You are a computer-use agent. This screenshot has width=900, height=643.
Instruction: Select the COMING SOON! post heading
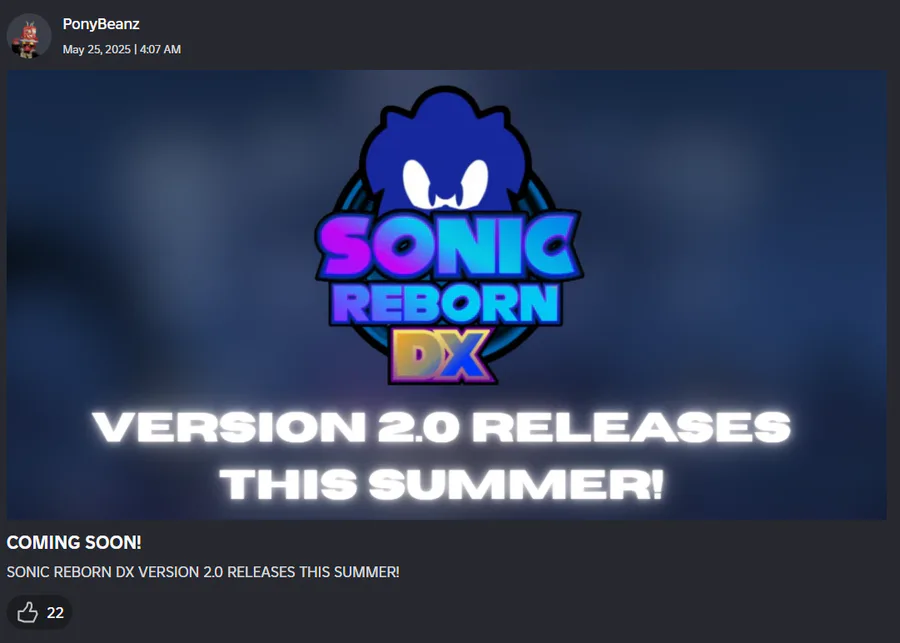(74, 543)
